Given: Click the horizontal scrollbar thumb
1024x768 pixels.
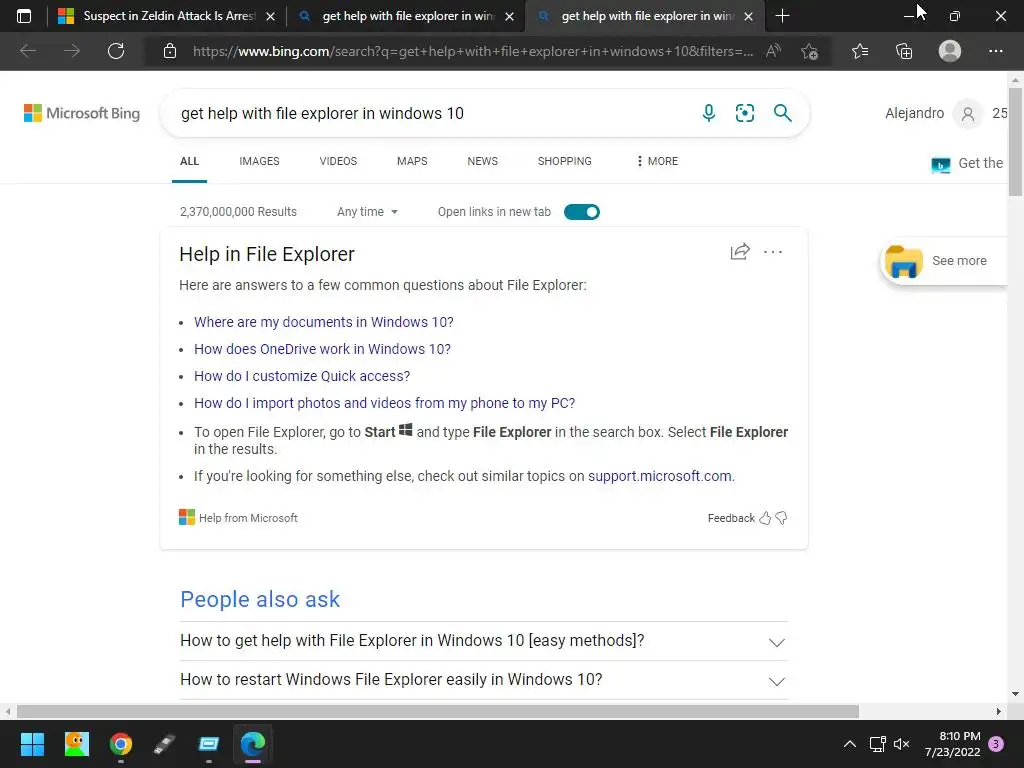Looking at the screenshot, I should (438, 711).
